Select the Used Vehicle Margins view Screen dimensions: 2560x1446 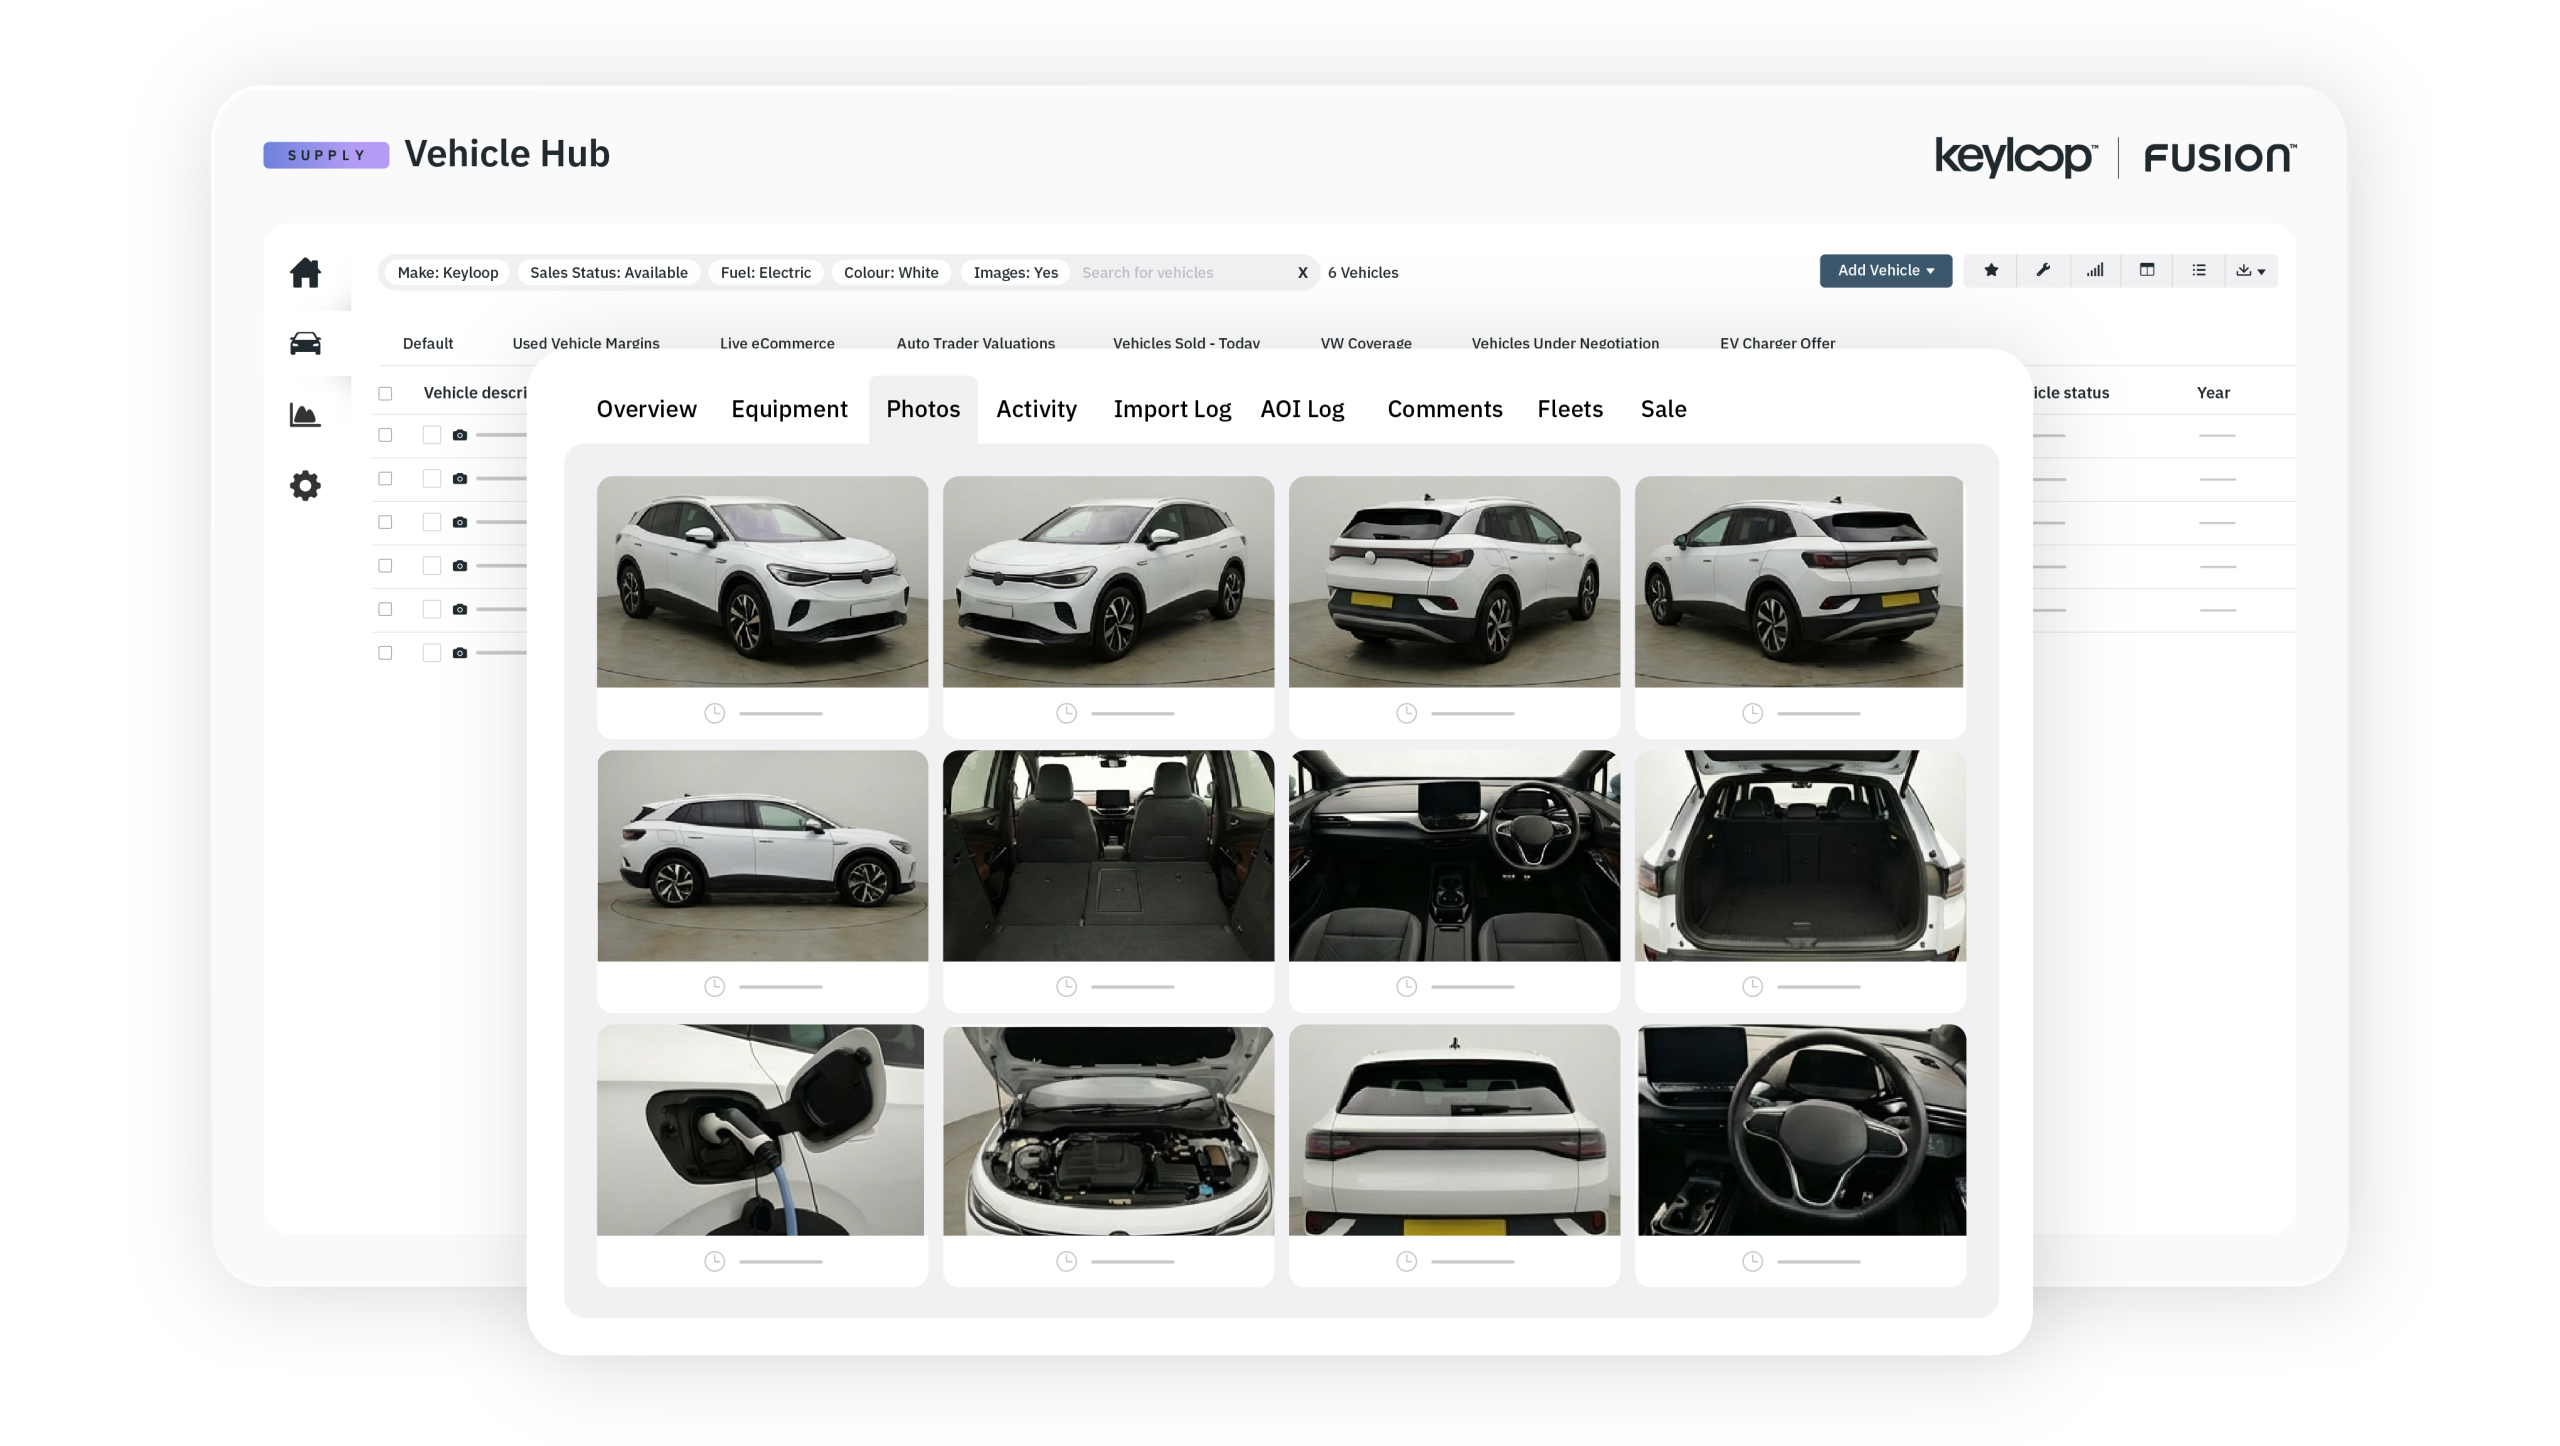click(586, 343)
